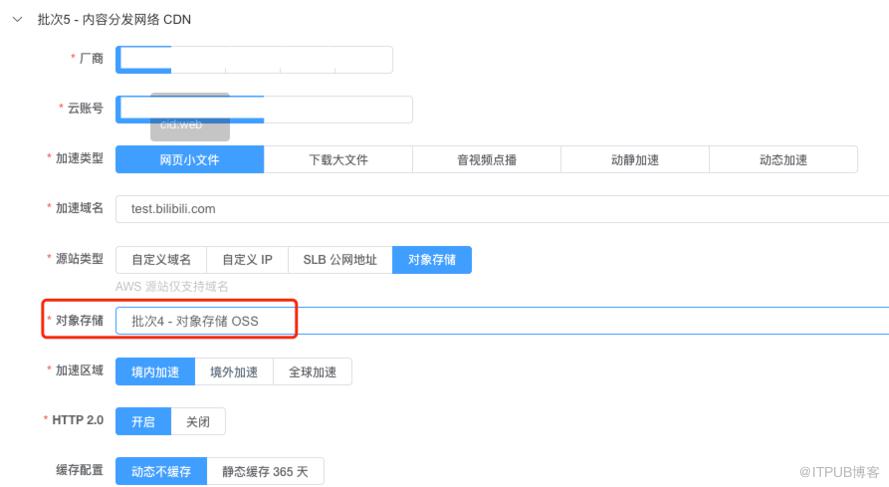The image size is (889, 487).
Task: Enable HTTP 2.0 with 开启
Action: (143, 422)
